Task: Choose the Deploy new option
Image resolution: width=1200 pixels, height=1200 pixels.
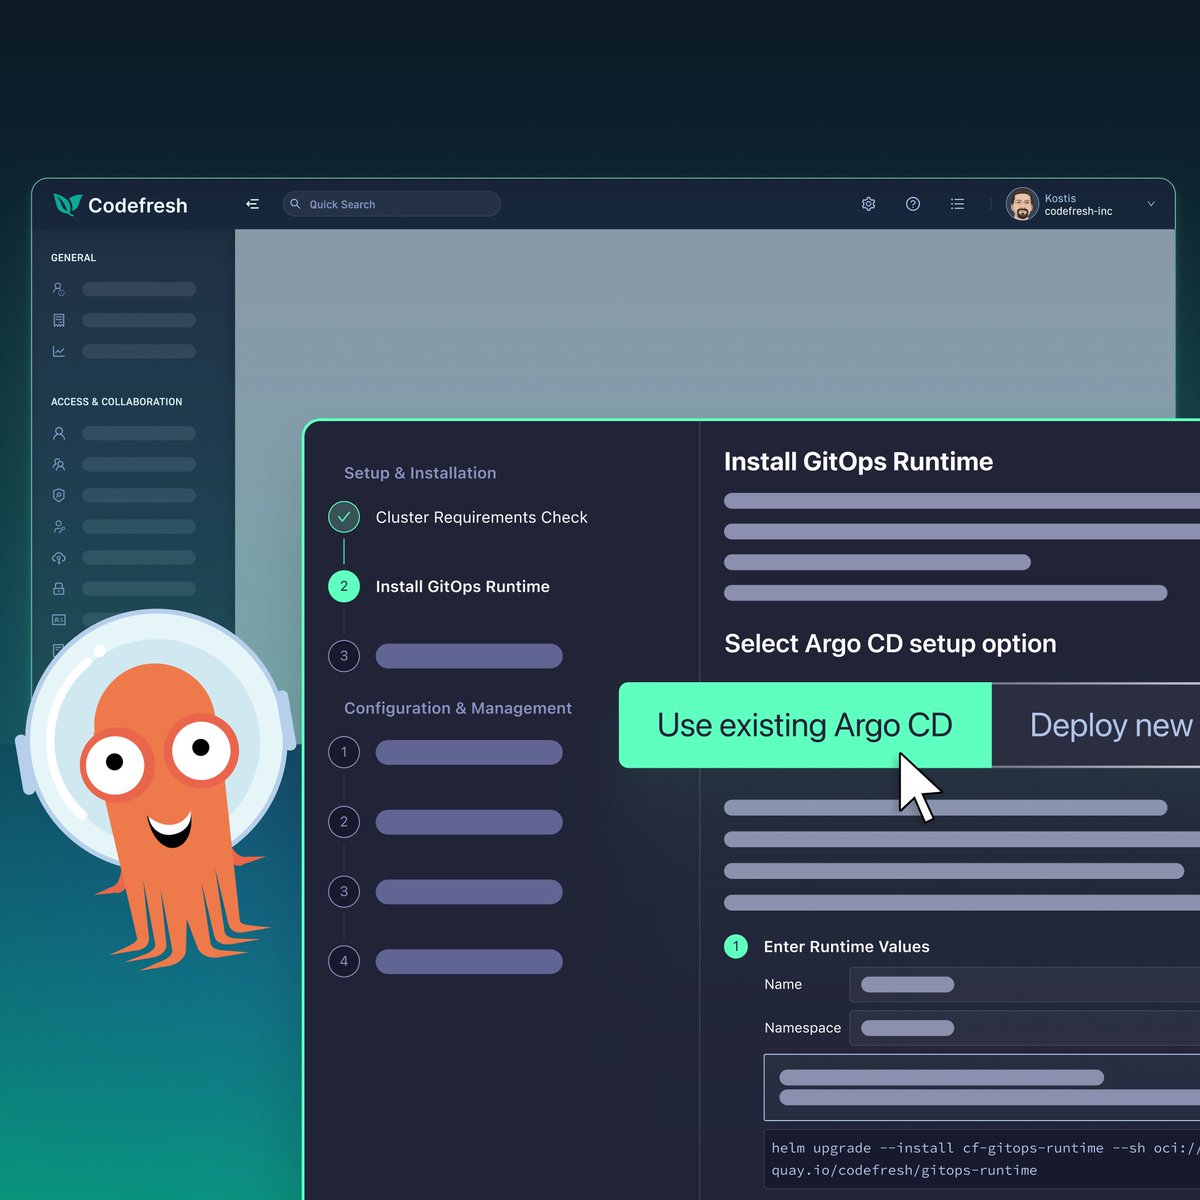Action: pos(1097,725)
